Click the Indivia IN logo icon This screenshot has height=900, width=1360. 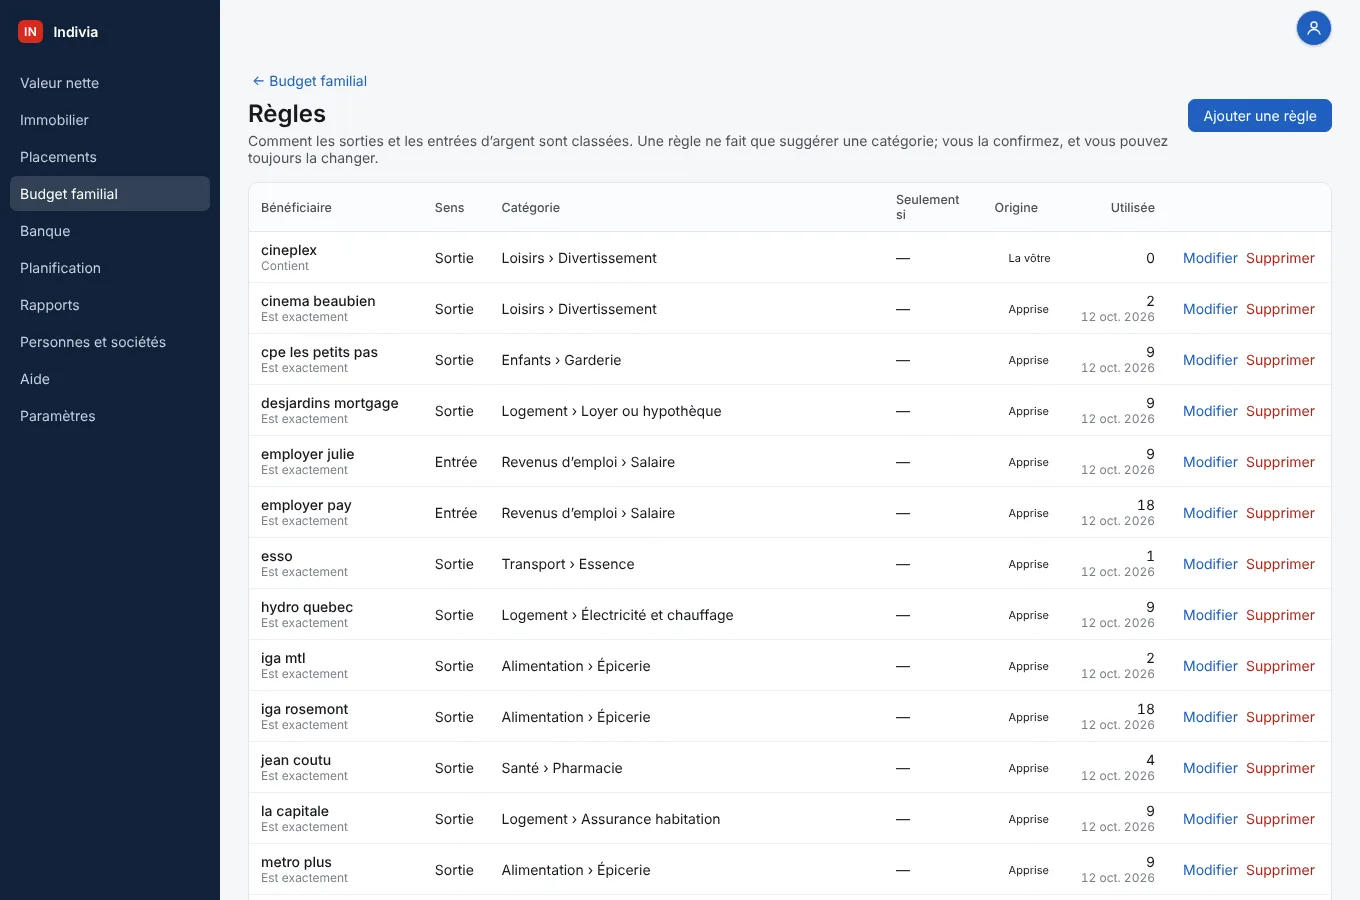click(30, 32)
